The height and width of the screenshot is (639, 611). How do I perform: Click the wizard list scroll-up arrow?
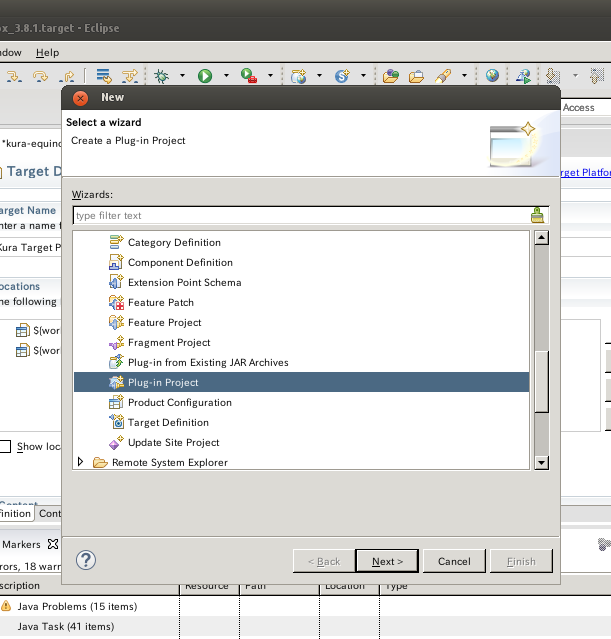coord(541,238)
